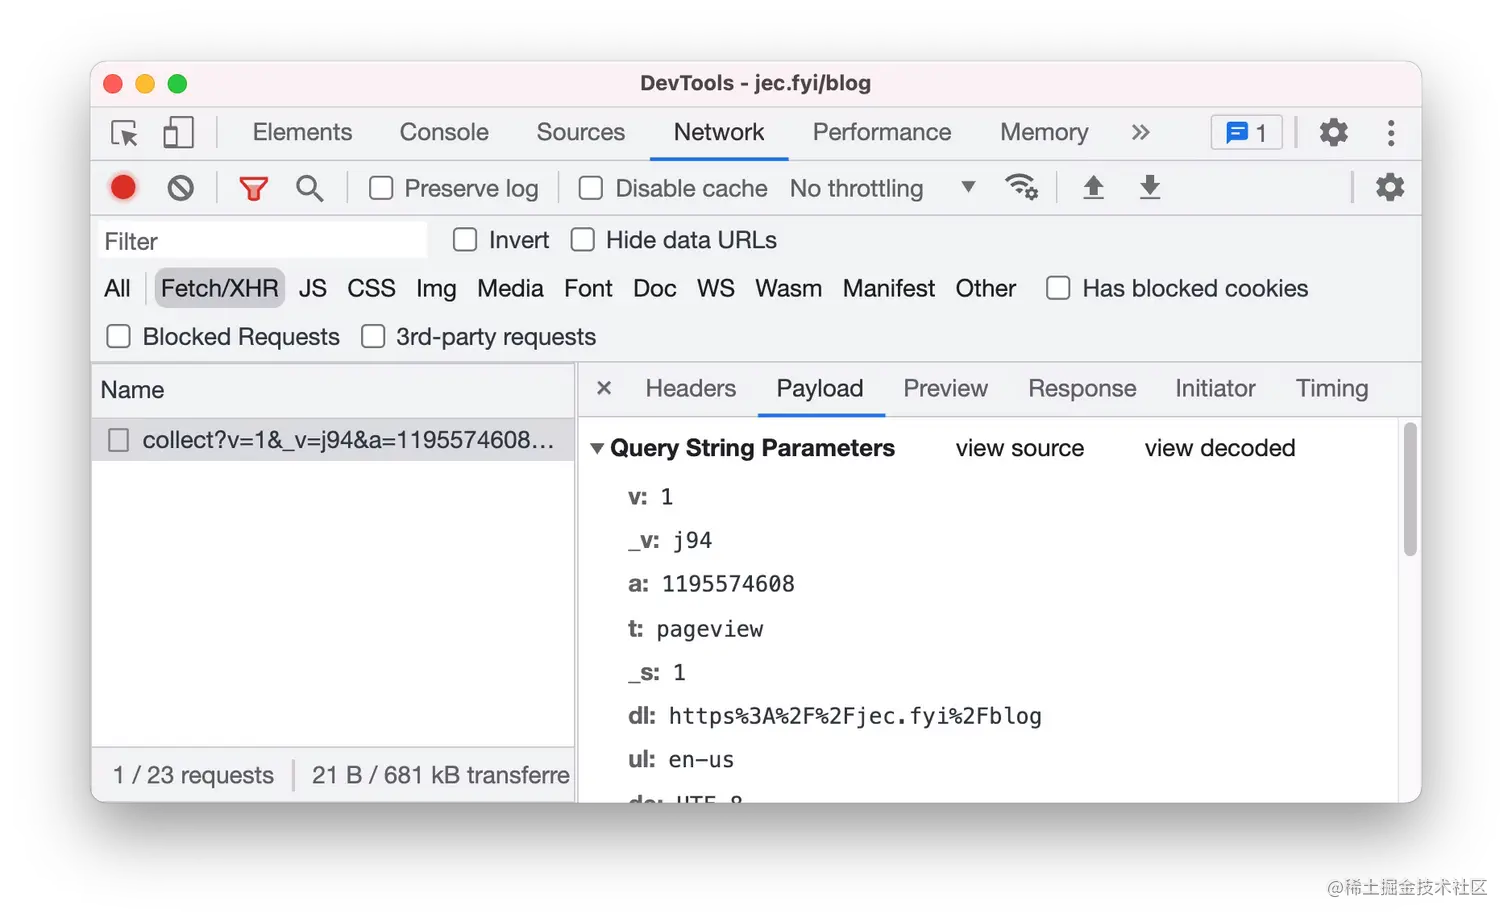The image size is (1512, 922).
Task: Filter requests by Other type
Action: tap(986, 288)
